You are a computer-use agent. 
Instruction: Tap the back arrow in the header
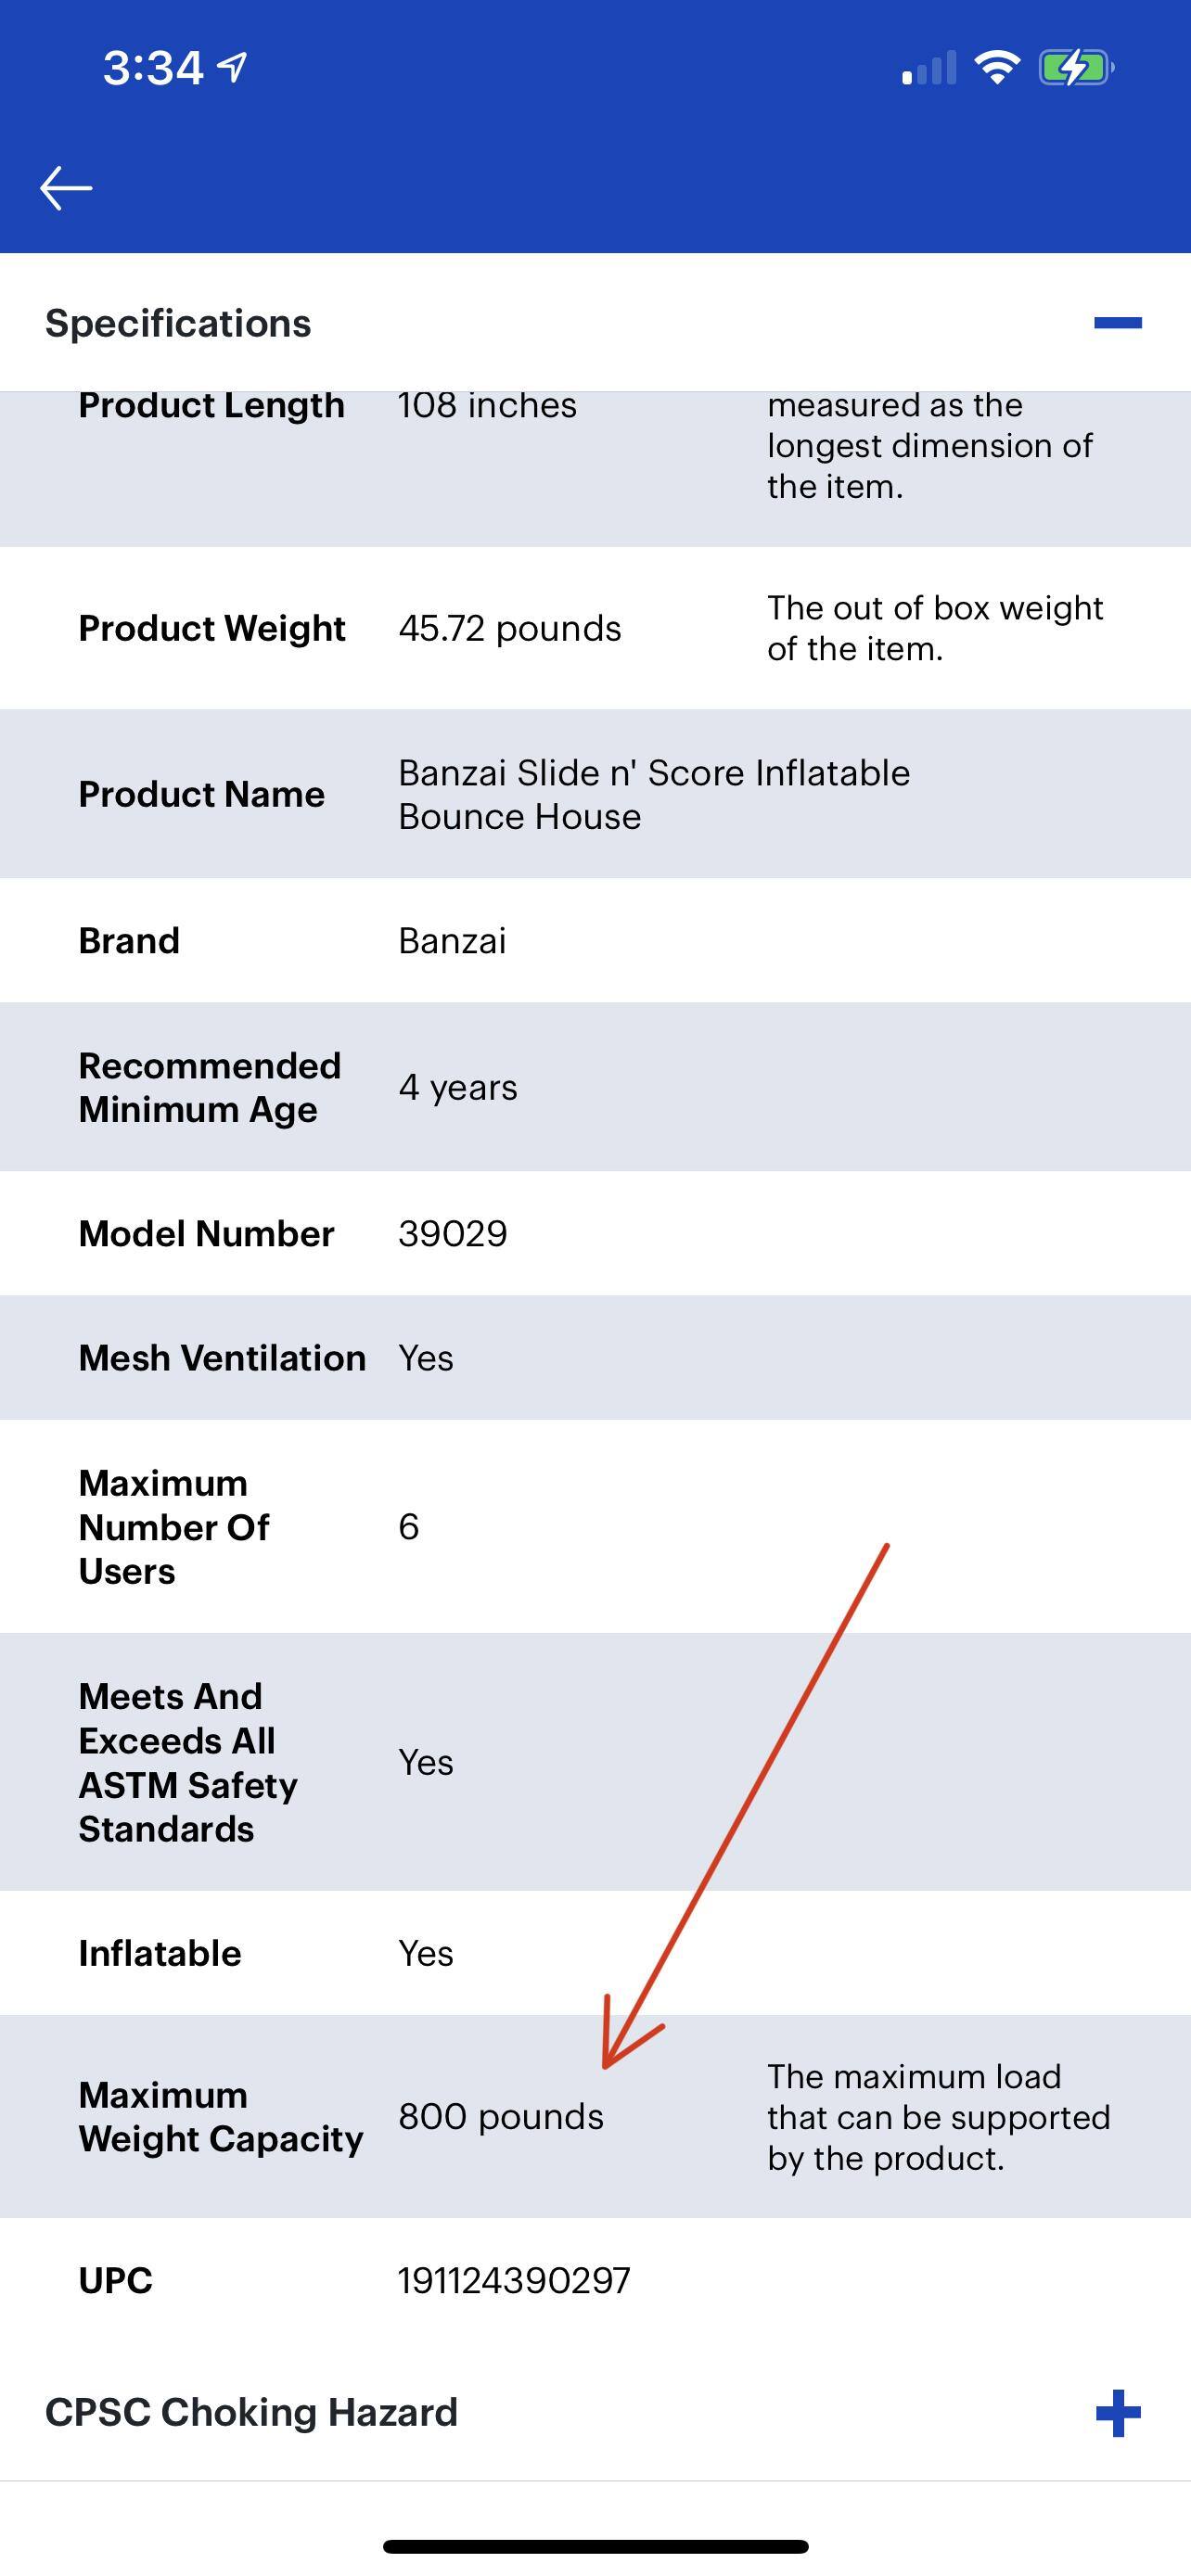click(x=64, y=186)
